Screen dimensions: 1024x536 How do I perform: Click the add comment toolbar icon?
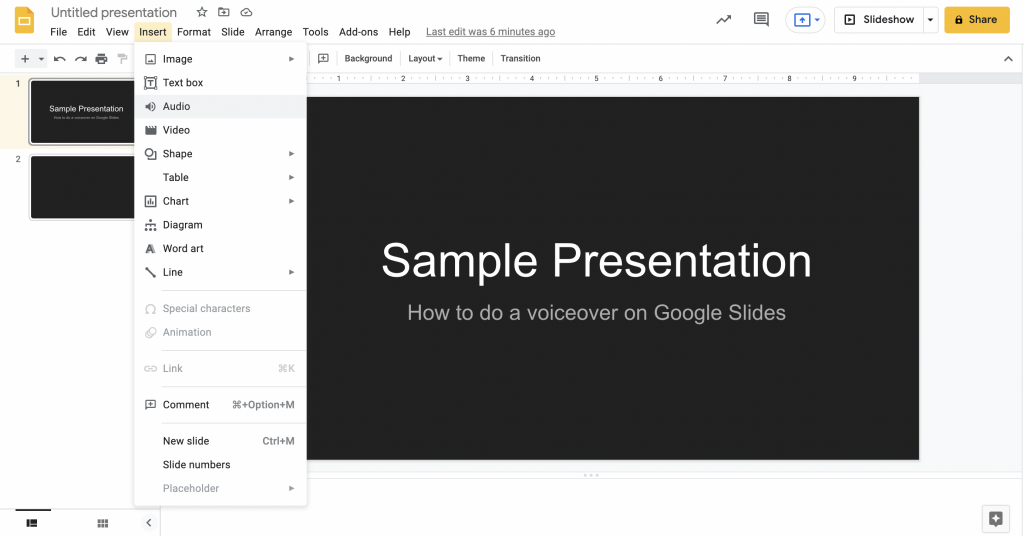[323, 58]
